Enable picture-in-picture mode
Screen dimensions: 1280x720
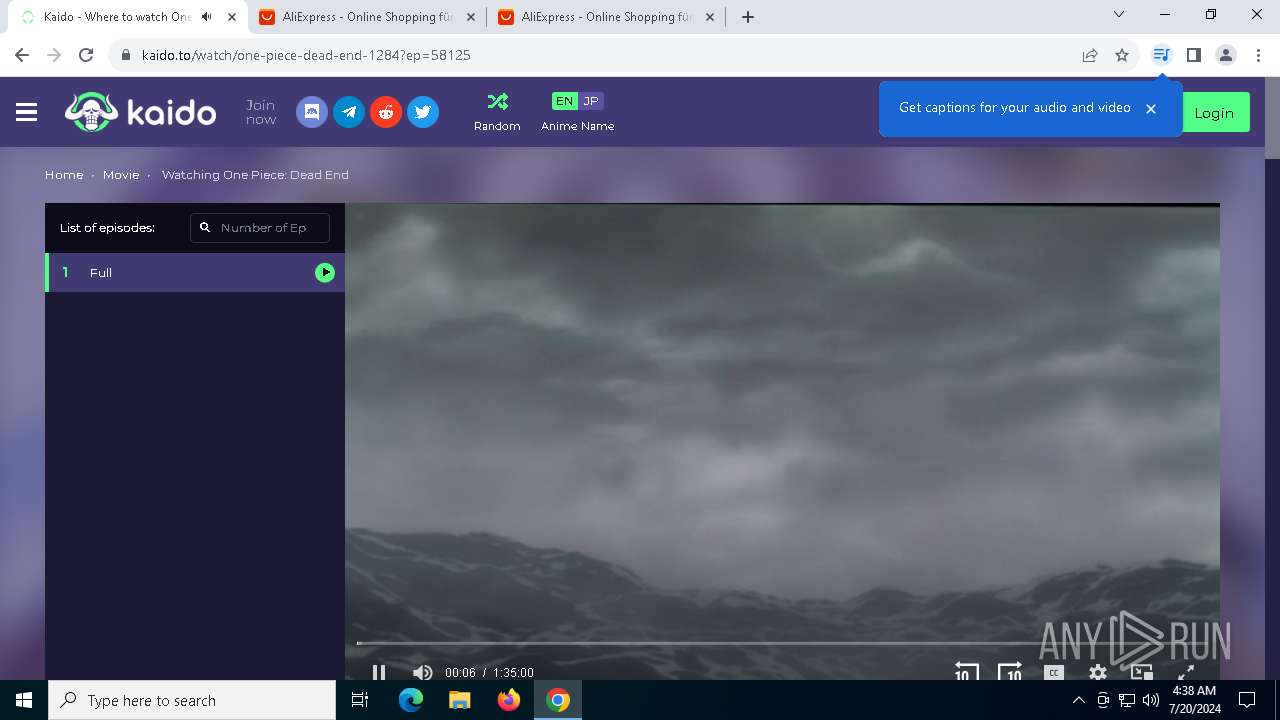point(1142,673)
